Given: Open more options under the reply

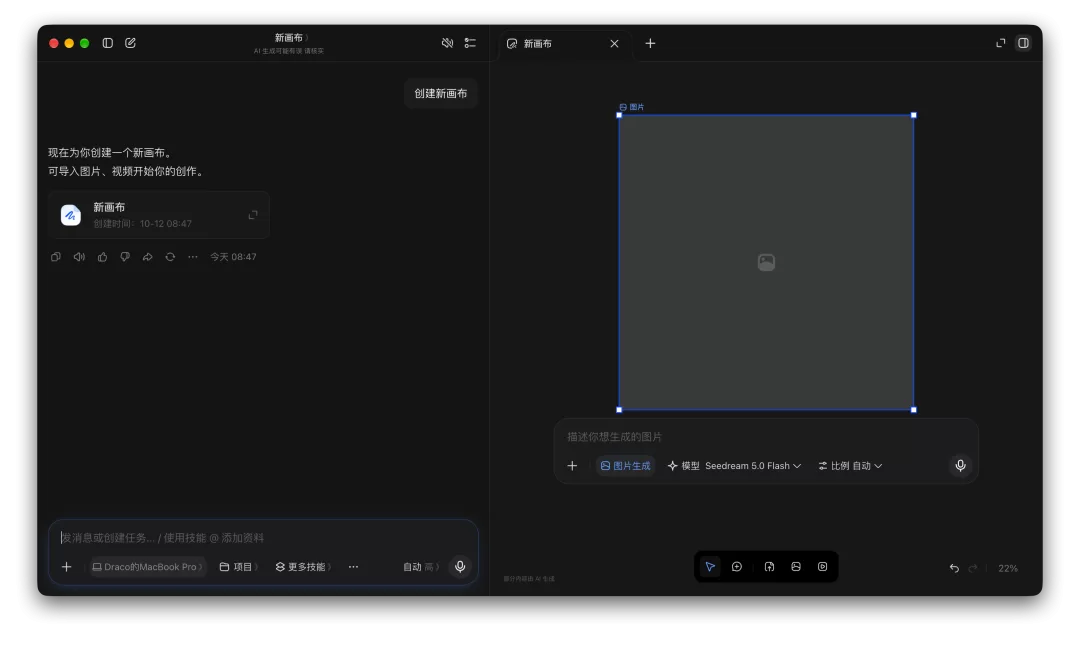Looking at the screenshot, I should (193, 257).
